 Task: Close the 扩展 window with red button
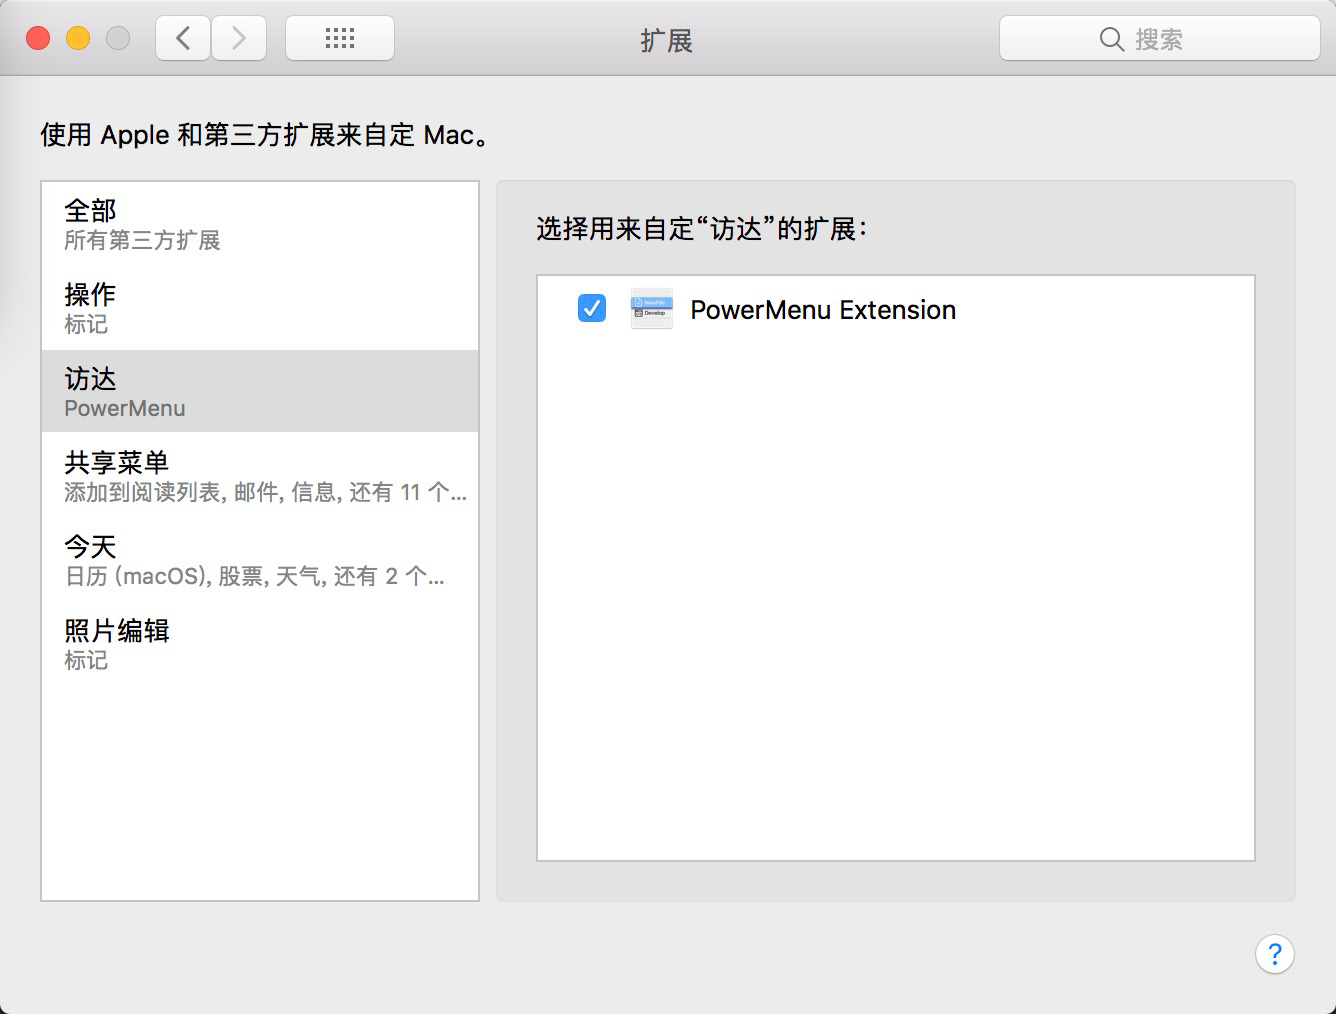[x=38, y=39]
